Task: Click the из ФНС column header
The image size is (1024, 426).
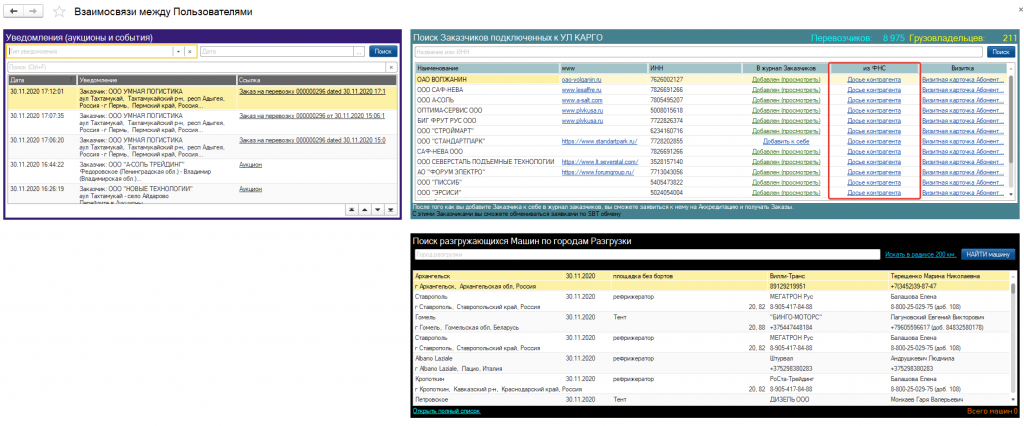Action: [874, 68]
